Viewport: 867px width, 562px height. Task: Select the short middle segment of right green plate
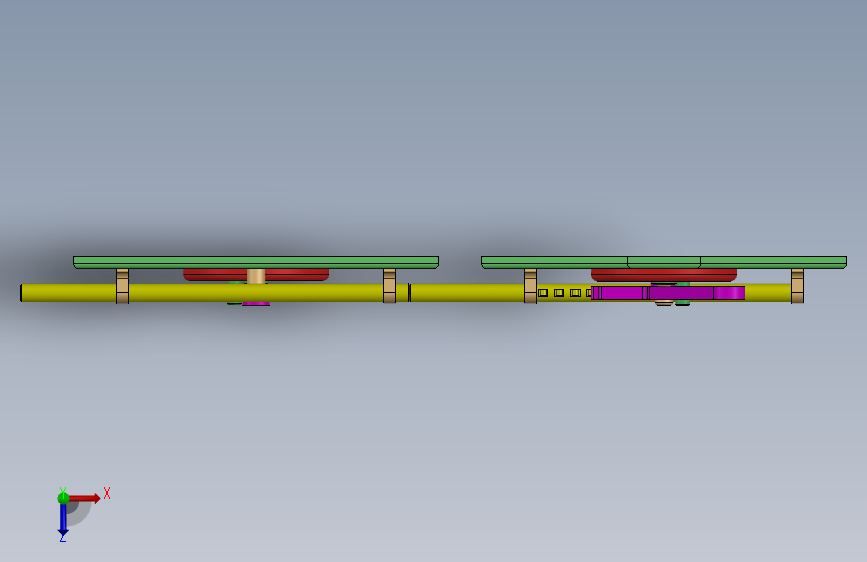click(x=664, y=262)
